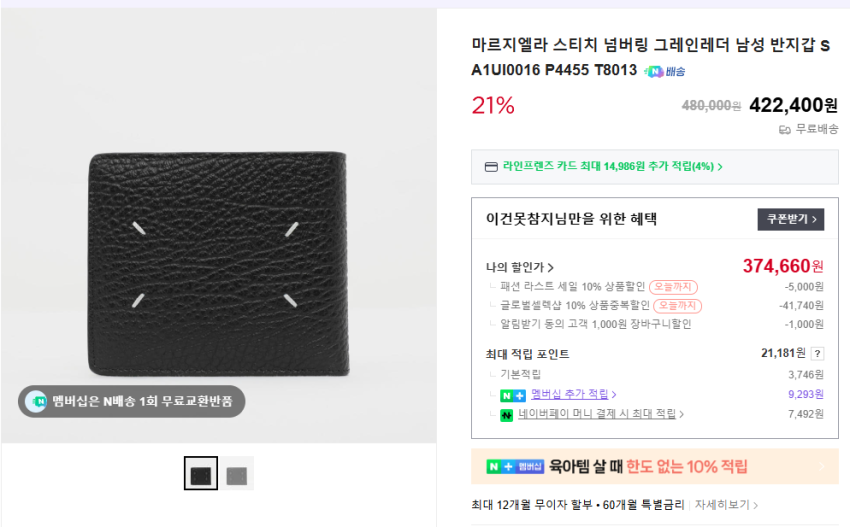
Task: Click the free shipping truck icon
Action: (x=785, y=129)
